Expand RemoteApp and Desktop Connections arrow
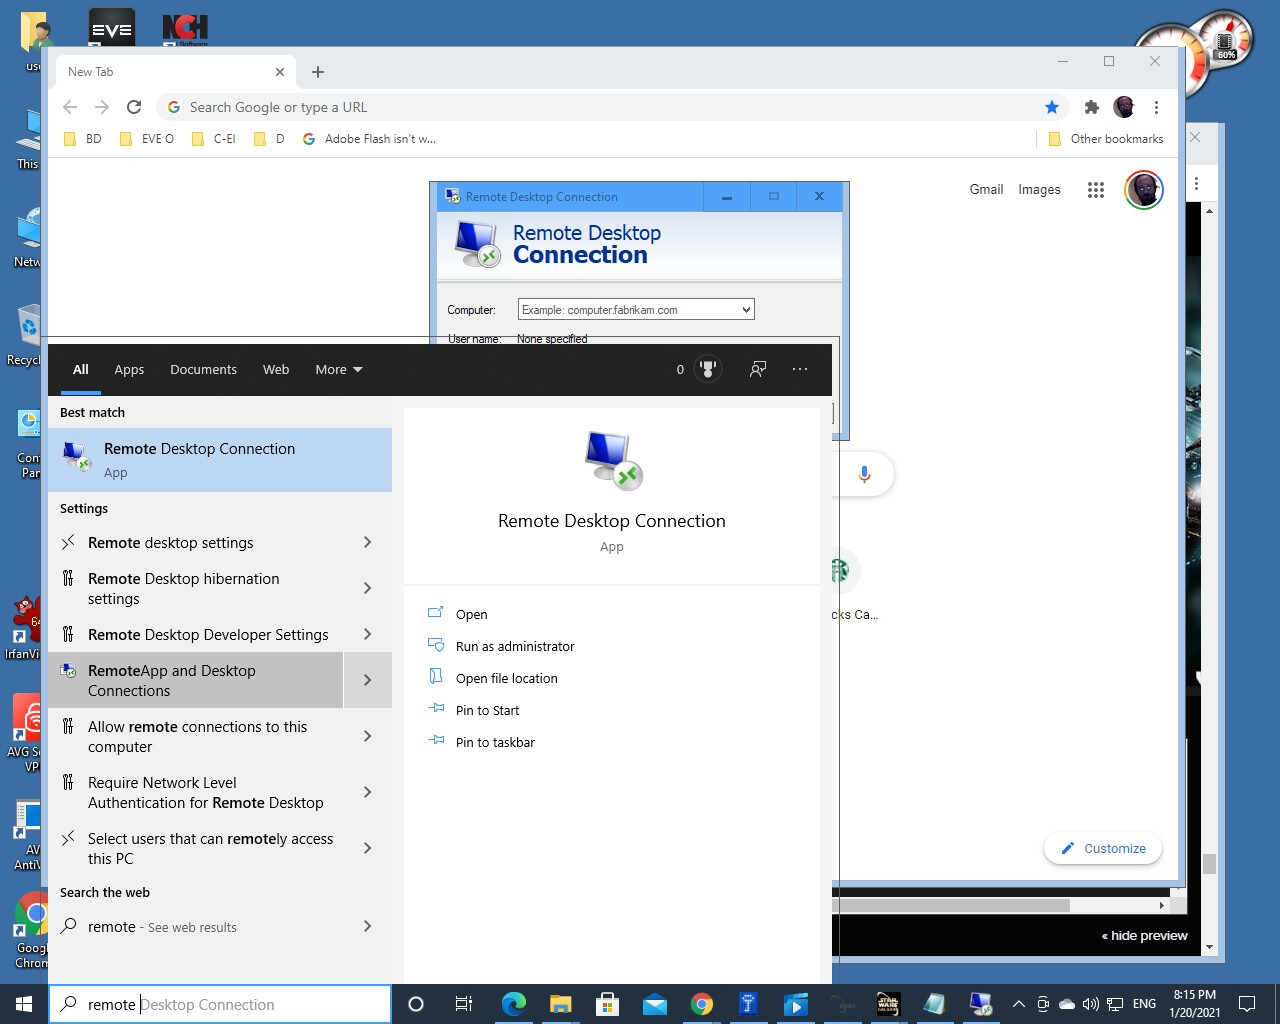Image resolution: width=1280 pixels, height=1024 pixels. [x=367, y=680]
